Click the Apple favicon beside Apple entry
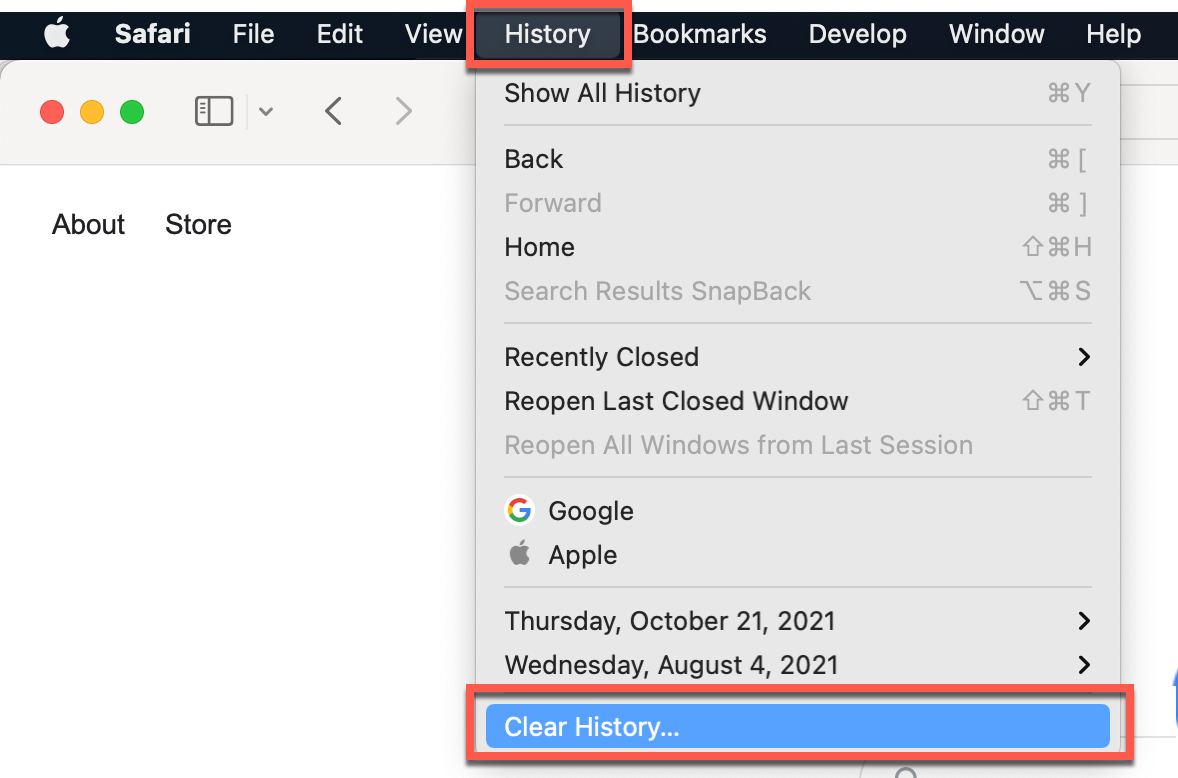This screenshot has height=778, width=1178. pos(520,554)
